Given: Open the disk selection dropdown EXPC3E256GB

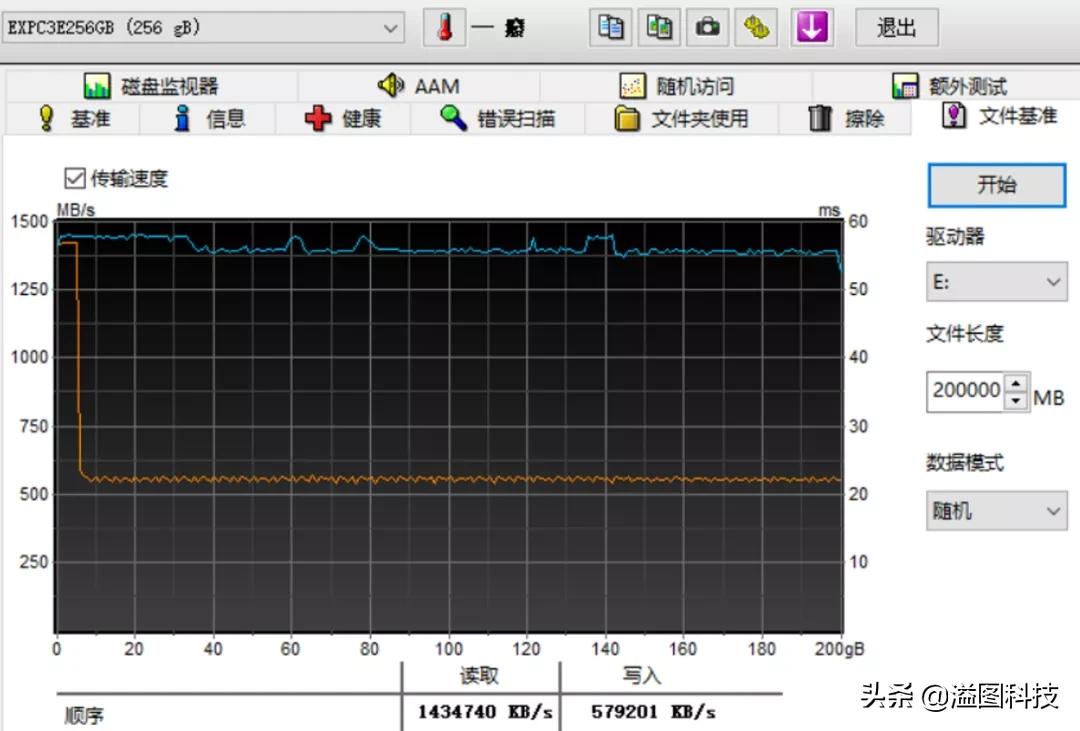Looking at the screenshot, I should pos(204,29).
